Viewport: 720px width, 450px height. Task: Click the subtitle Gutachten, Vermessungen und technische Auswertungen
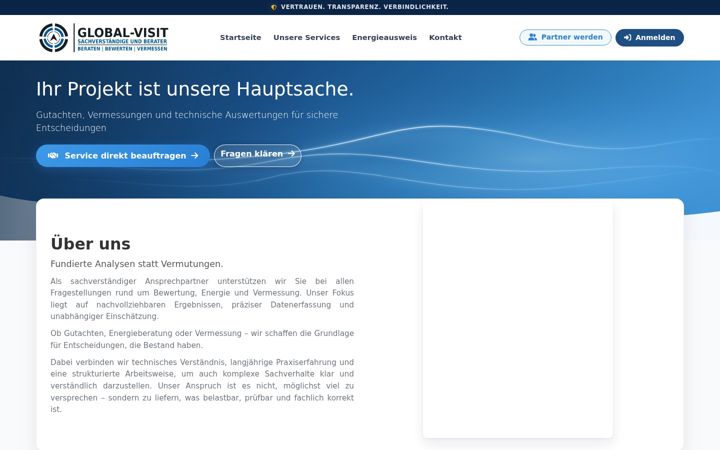coord(187,121)
